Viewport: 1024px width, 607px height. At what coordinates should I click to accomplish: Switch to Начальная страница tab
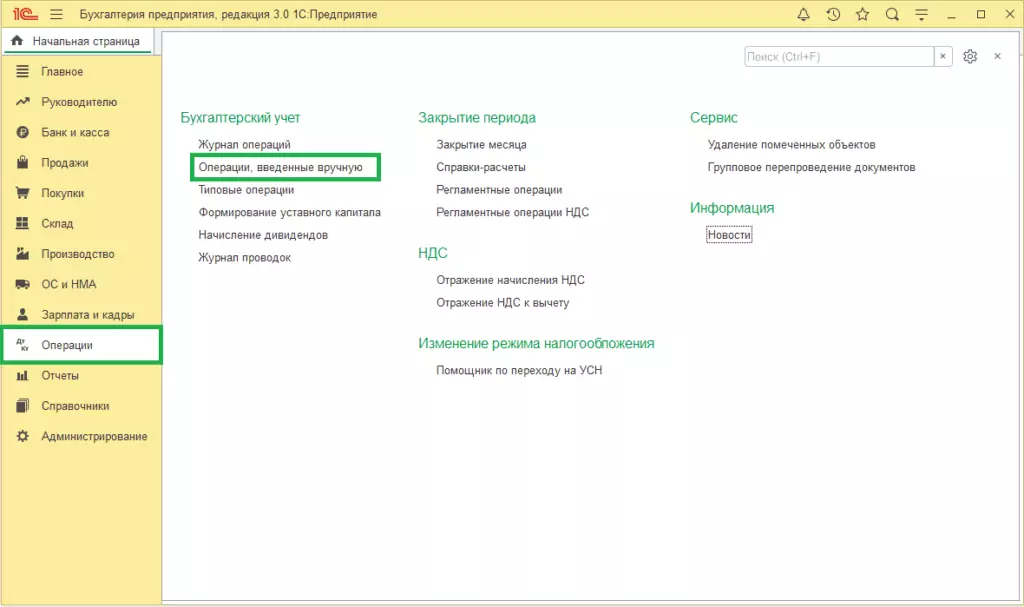pos(82,41)
